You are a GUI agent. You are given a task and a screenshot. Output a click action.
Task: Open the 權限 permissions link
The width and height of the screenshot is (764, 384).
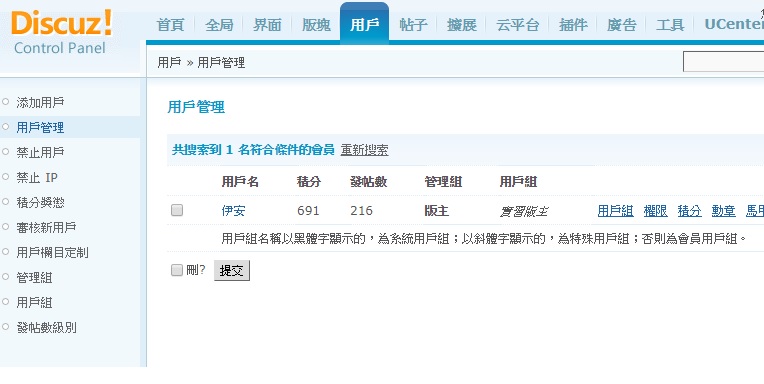pyautogui.click(x=655, y=211)
